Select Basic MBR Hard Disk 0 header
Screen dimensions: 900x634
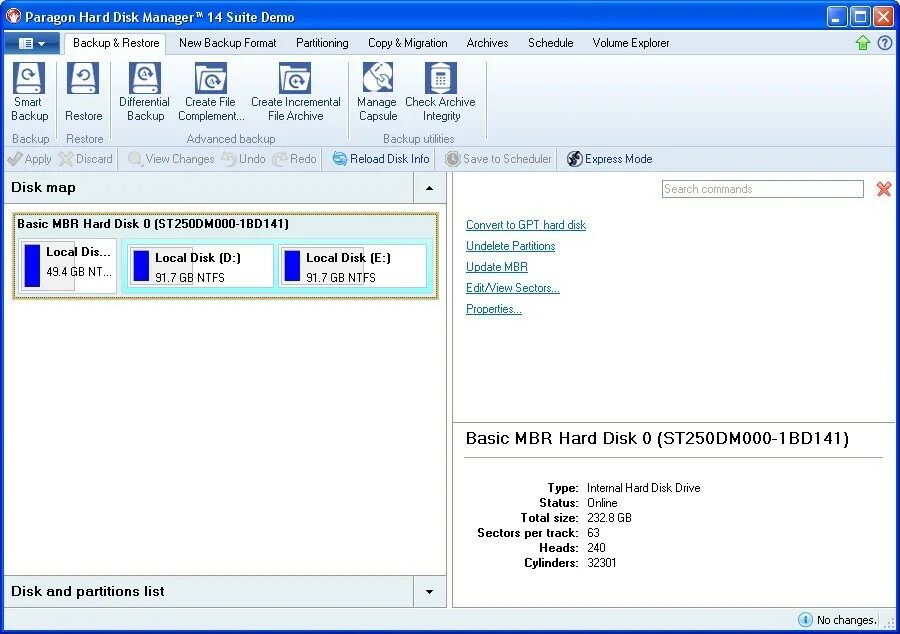tap(153, 223)
